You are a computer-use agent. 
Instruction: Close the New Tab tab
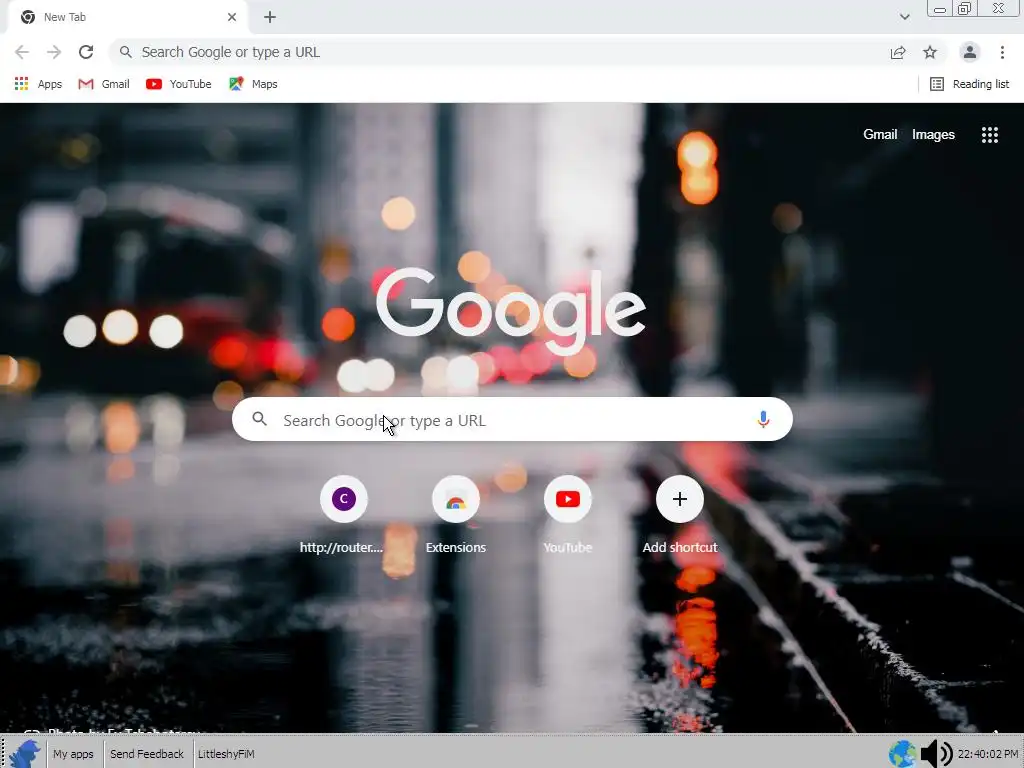click(232, 17)
